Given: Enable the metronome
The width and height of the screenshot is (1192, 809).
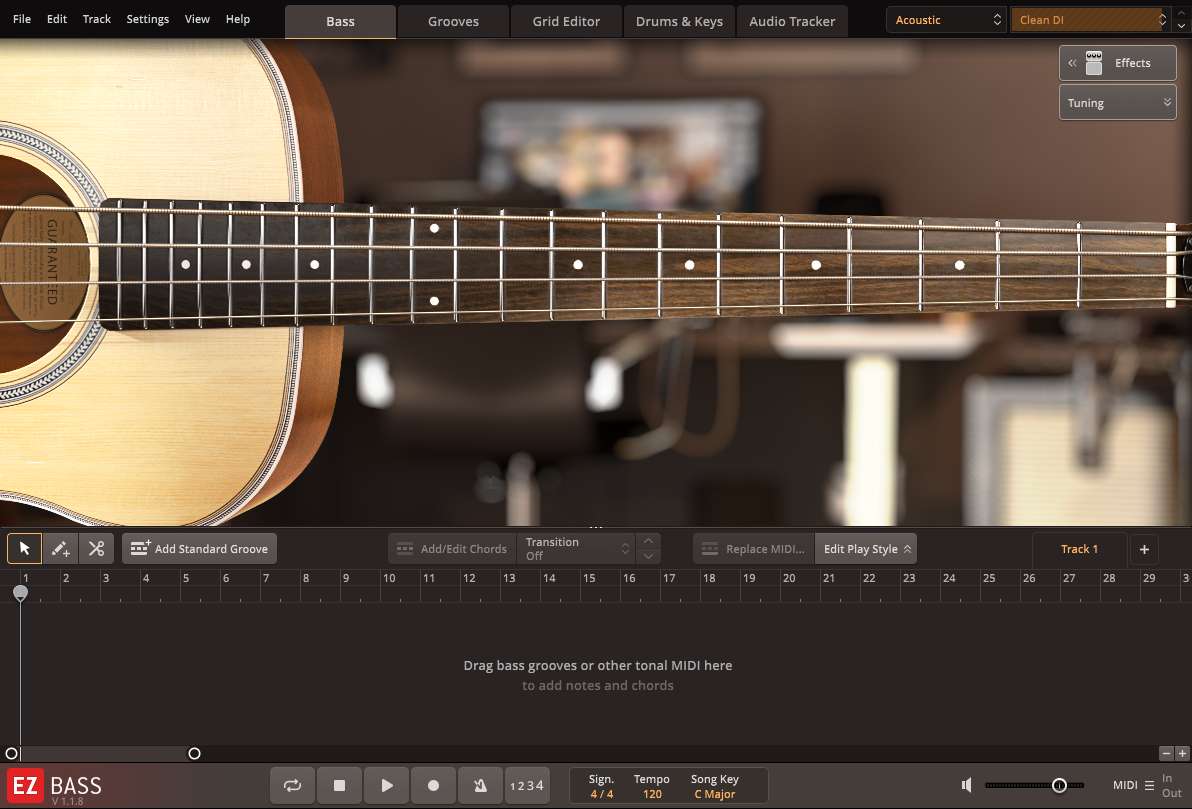Looking at the screenshot, I should tap(480, 785).
